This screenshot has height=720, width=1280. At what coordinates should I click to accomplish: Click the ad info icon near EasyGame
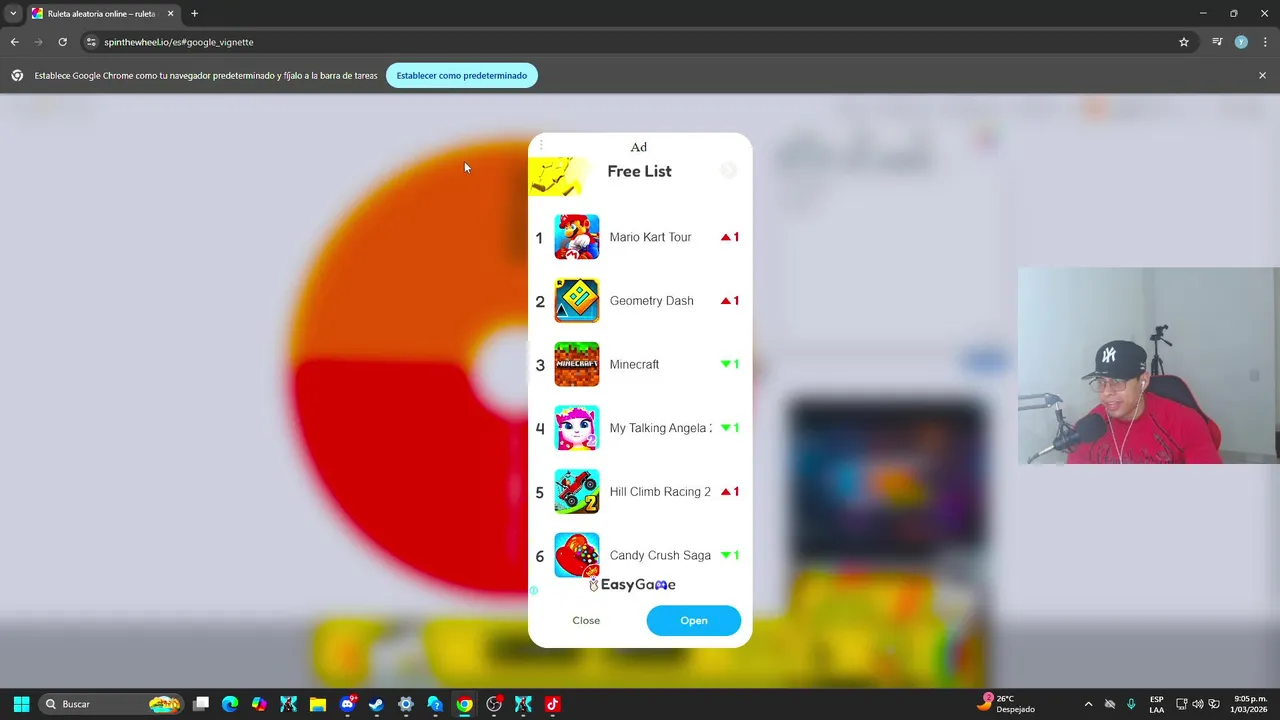534,590
